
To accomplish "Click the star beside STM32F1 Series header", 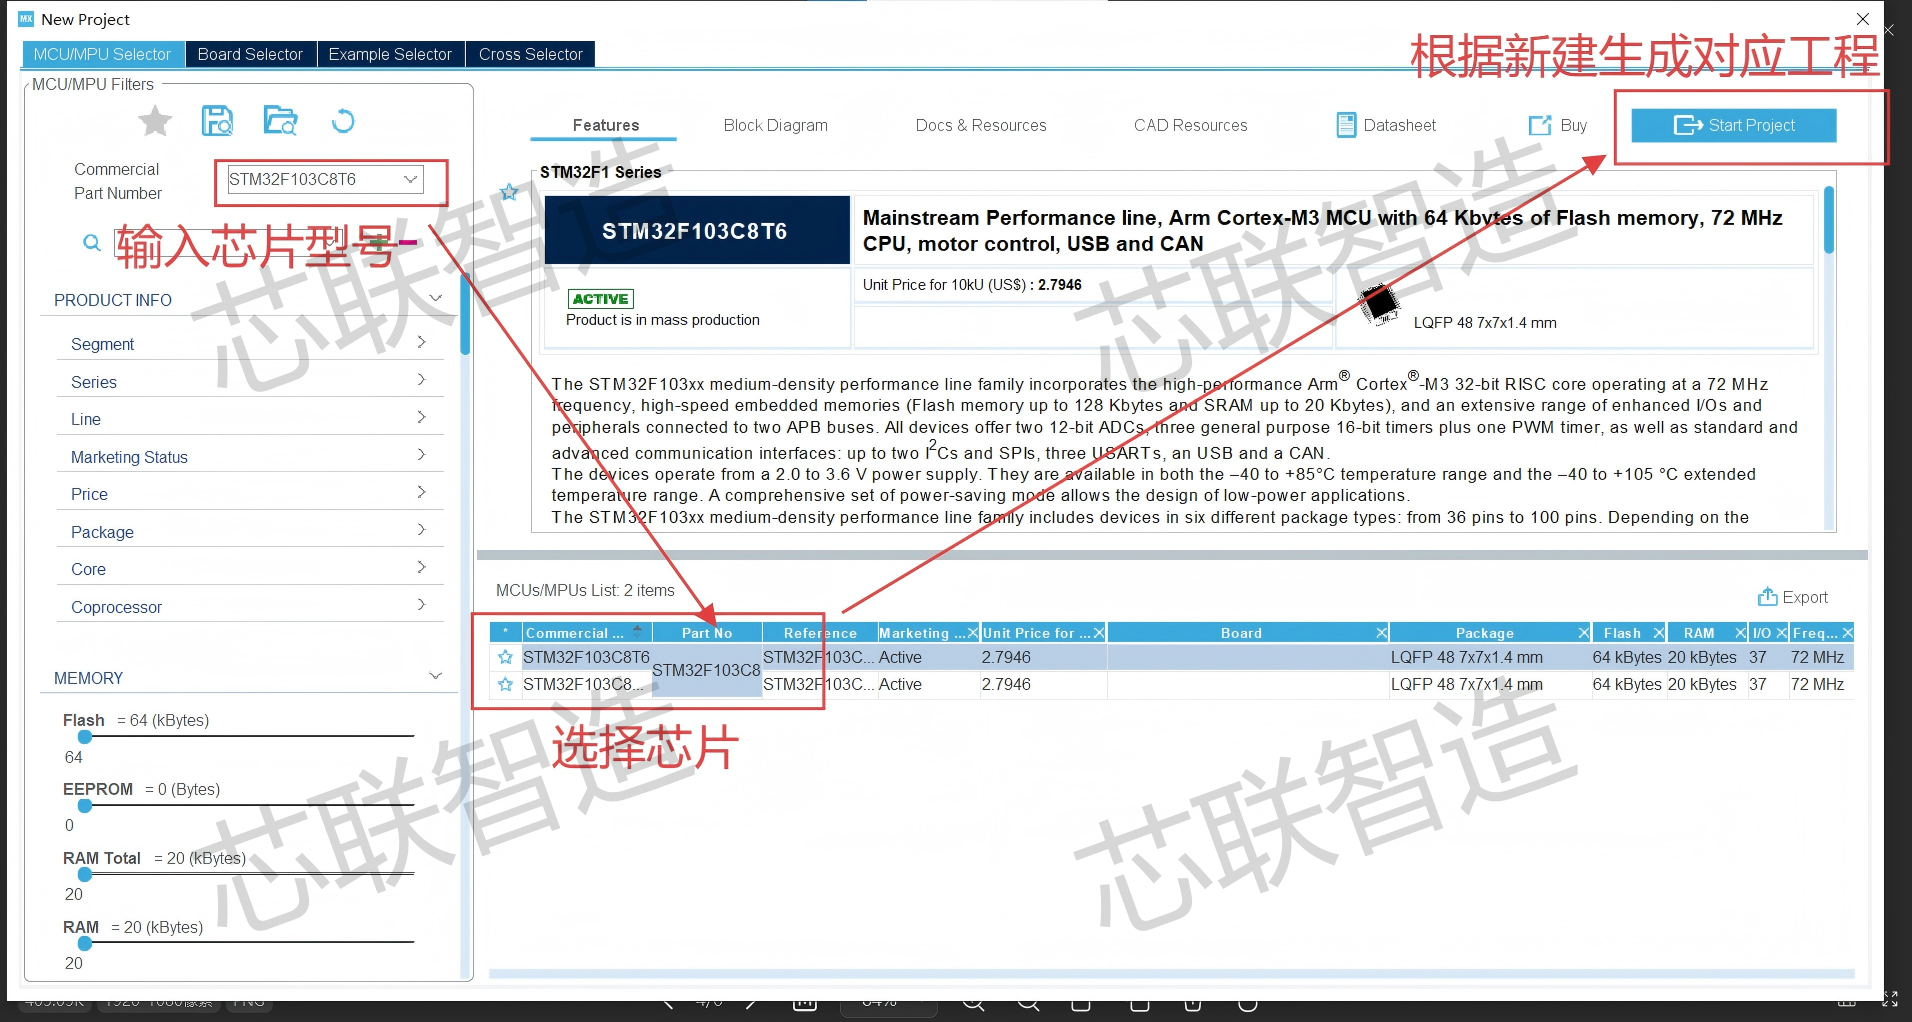I will (x=509, y=192).
